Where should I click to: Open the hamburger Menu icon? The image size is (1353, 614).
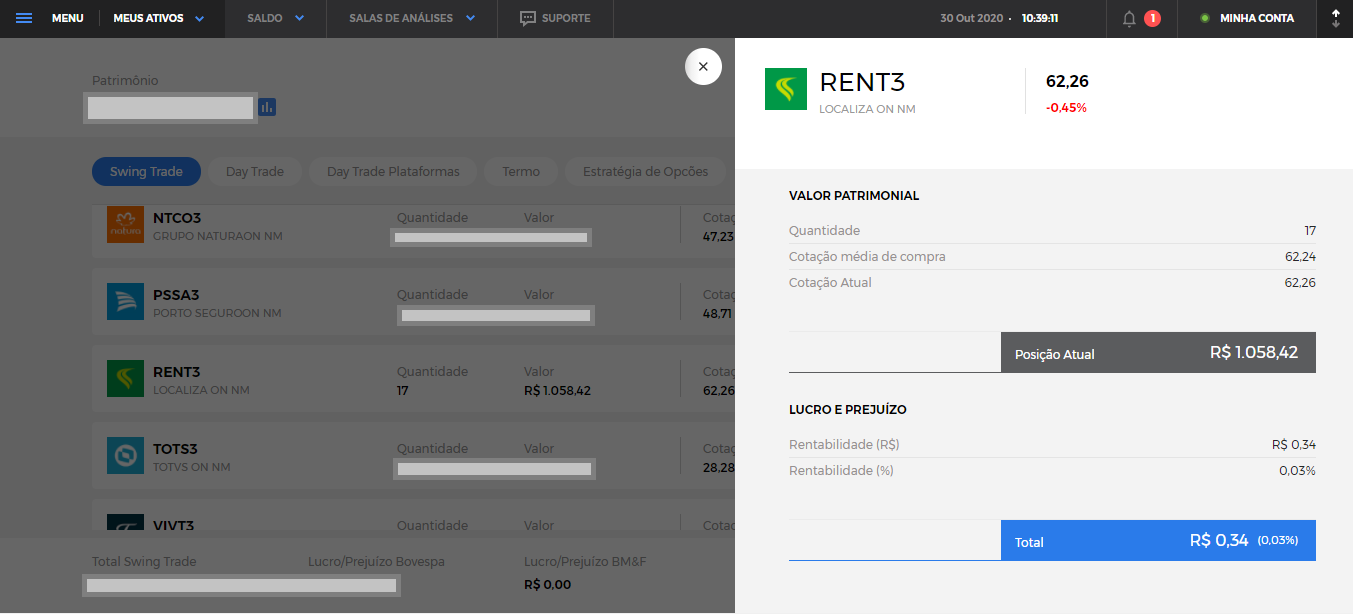click(x=24, y=18)
